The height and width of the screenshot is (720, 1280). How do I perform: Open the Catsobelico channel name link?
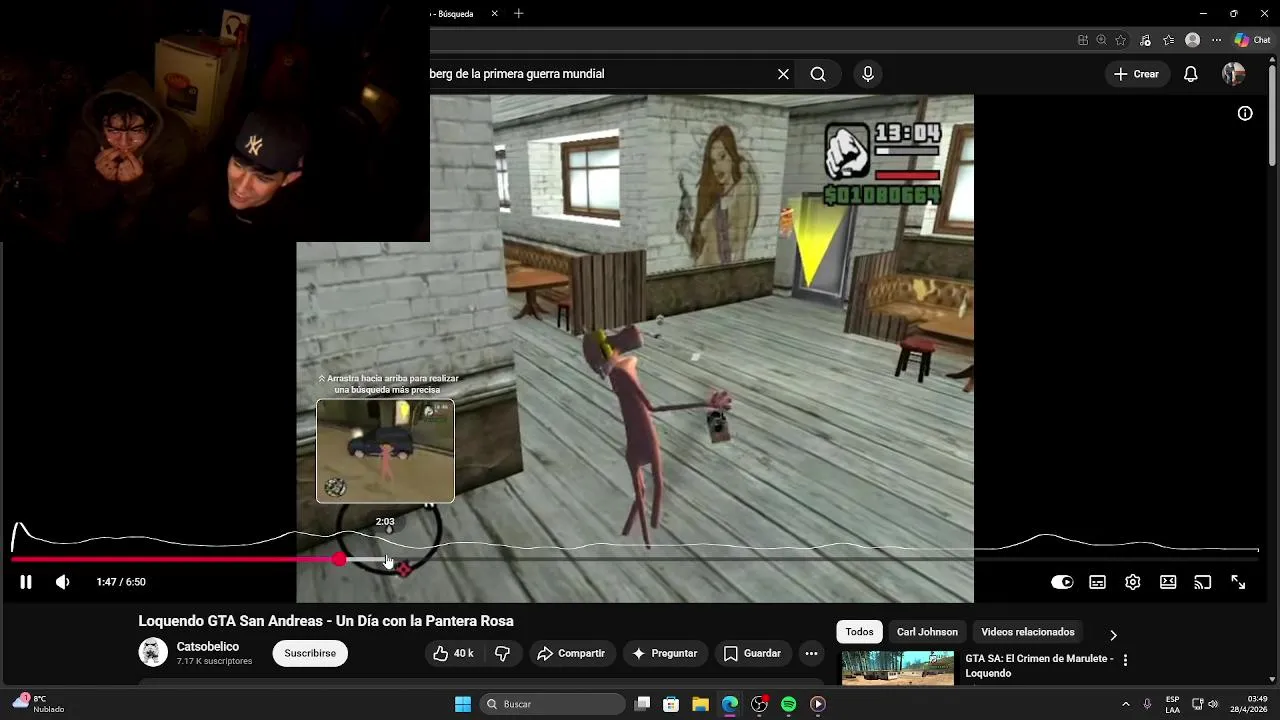208,647
